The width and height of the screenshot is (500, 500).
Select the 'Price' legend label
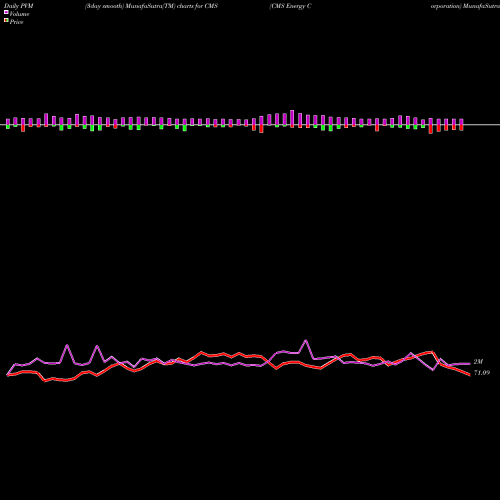tap(16, 22)
